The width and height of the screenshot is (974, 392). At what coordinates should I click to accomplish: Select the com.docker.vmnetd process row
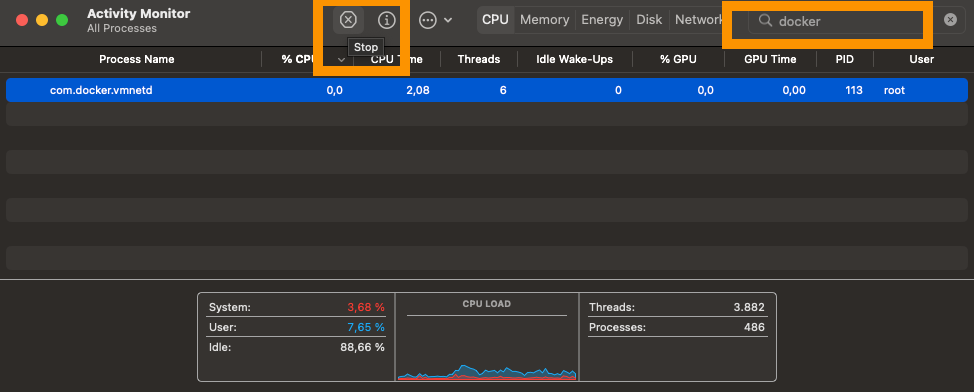coord(487,90)
